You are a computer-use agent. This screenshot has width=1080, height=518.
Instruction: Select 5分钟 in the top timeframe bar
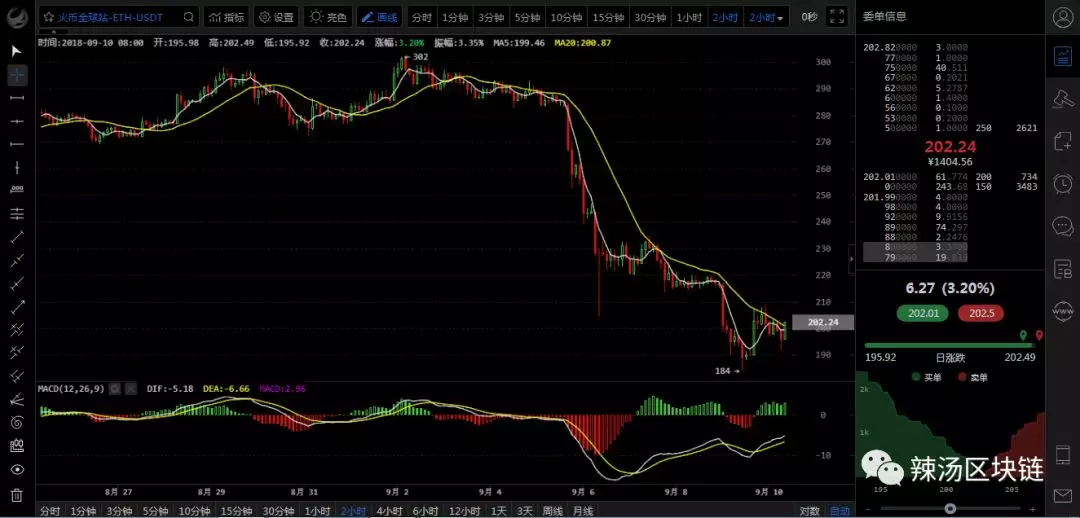[527, 17]
